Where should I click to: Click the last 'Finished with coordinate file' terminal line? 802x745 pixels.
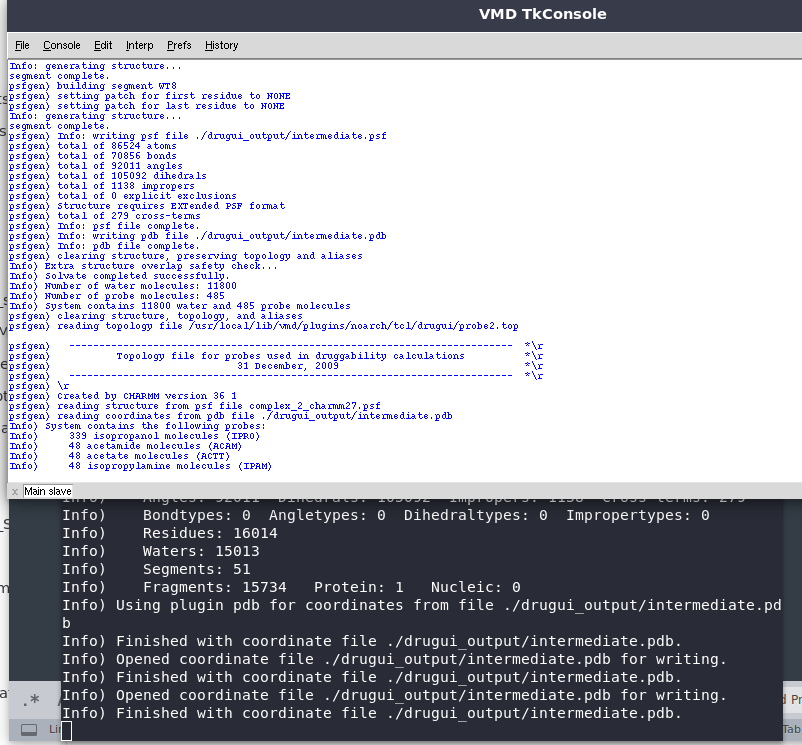(372, 713)
